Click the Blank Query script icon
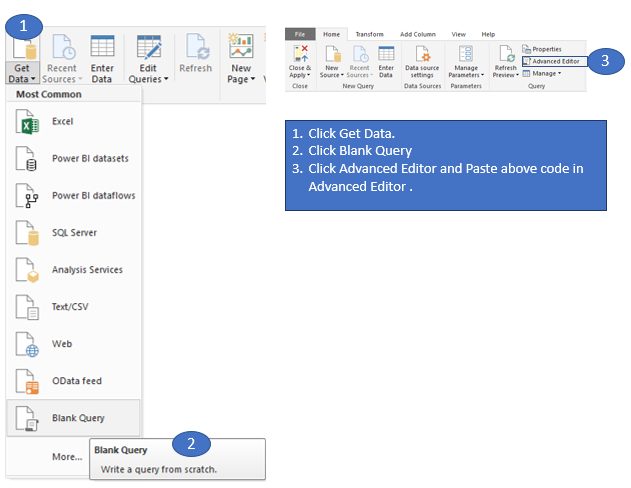 pos(27,419)
